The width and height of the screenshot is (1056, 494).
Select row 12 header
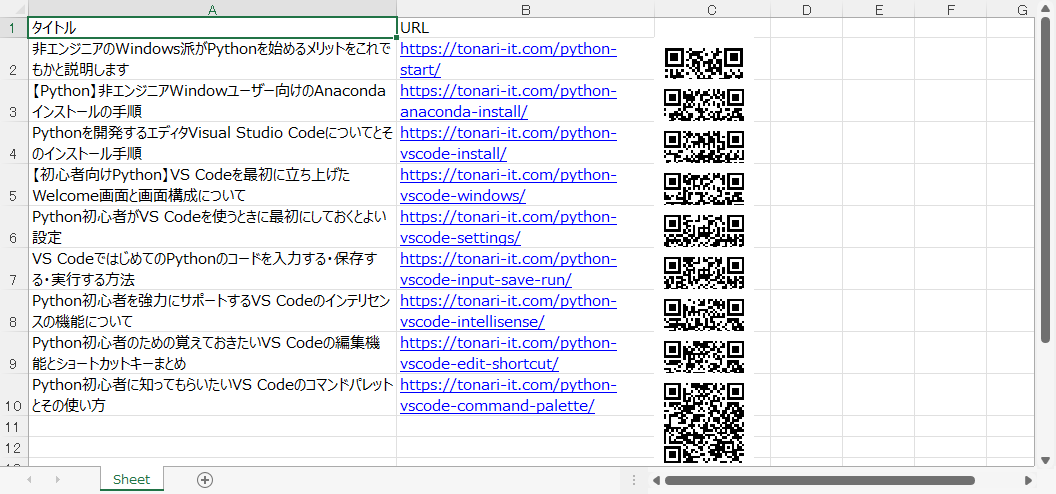13,447
